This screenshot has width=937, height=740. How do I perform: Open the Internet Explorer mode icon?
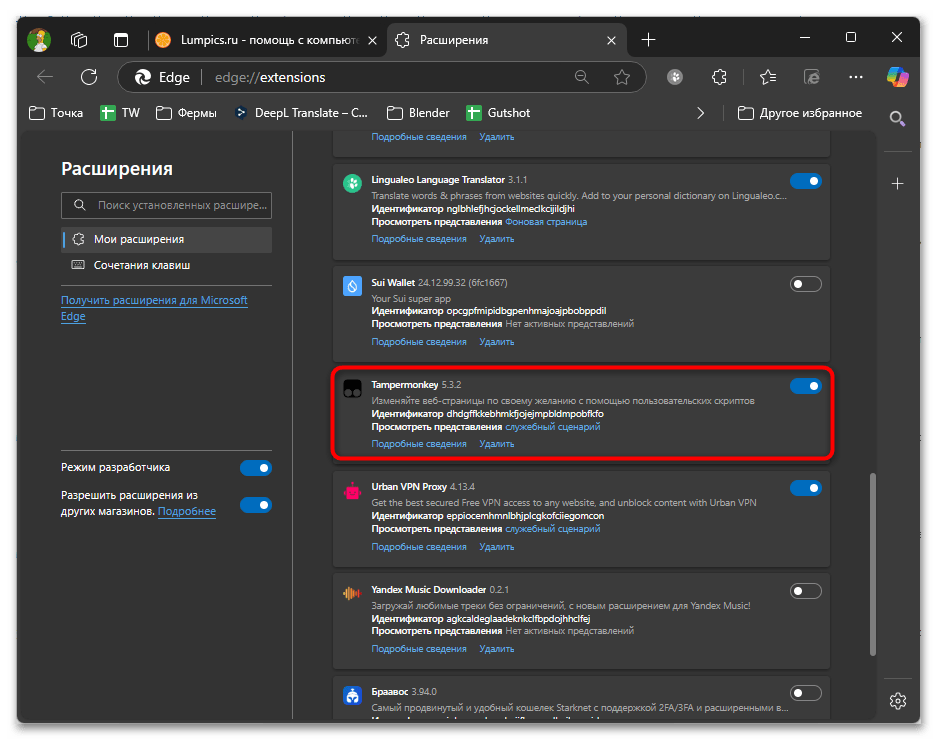[x=812, y=77]
